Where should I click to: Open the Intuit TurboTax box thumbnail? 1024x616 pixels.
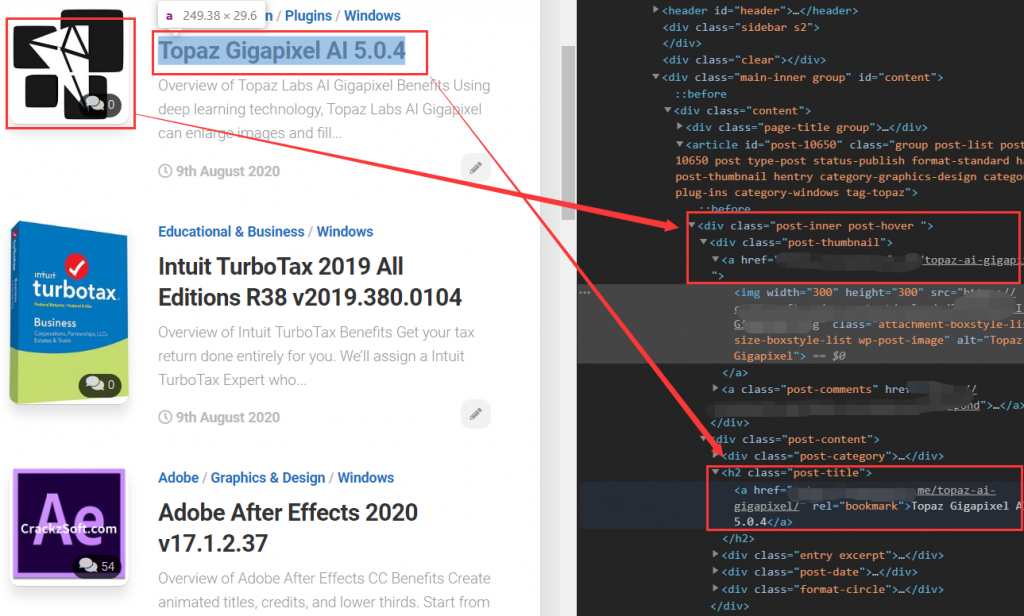click(69, 312)
